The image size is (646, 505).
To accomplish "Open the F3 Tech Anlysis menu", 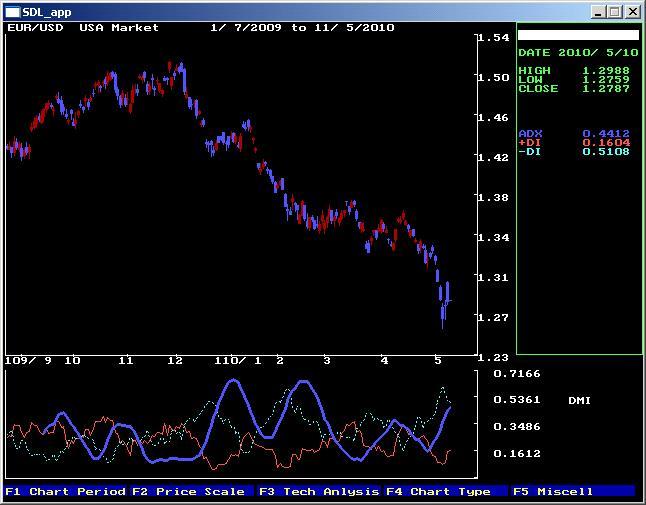I will point(319,491).
